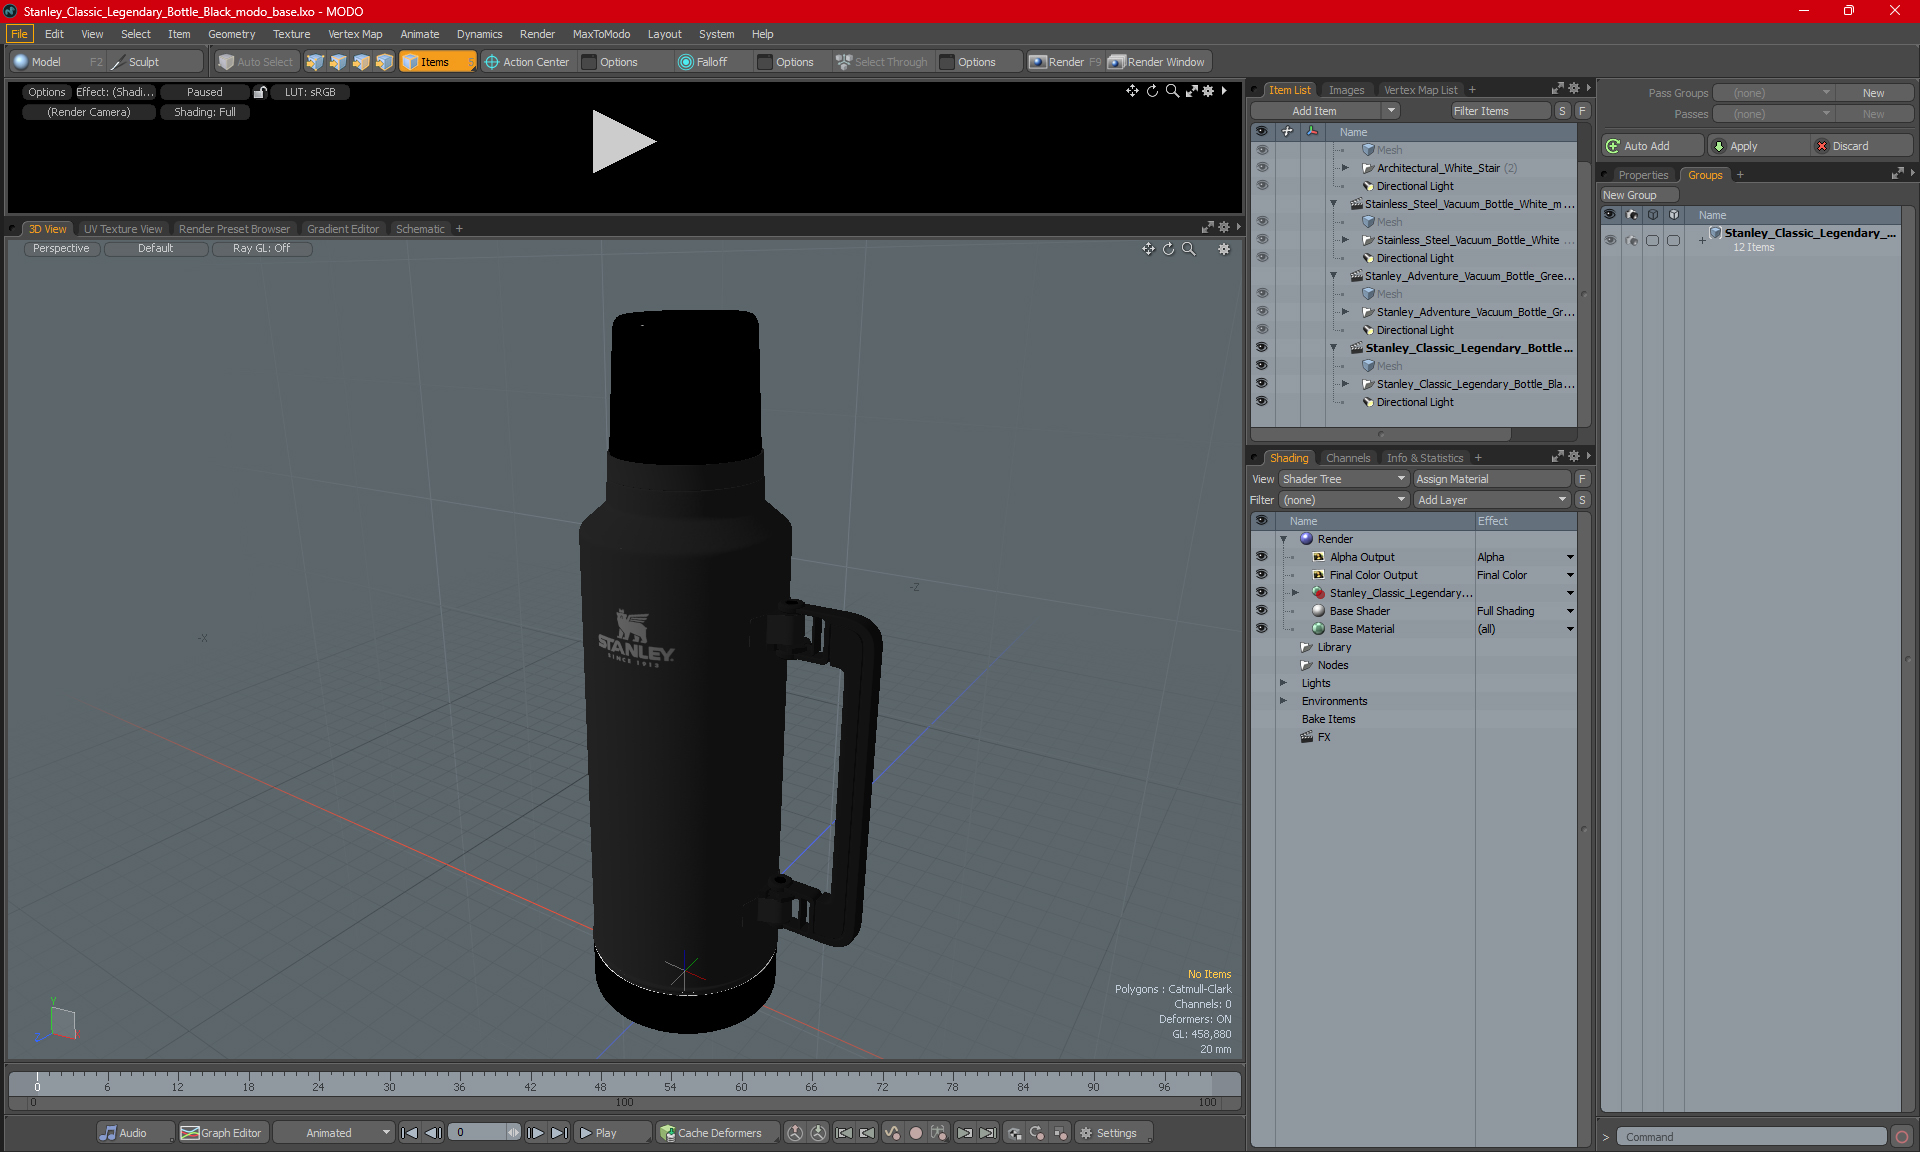Open Shader Tree view dropdown

[1343, 479]
